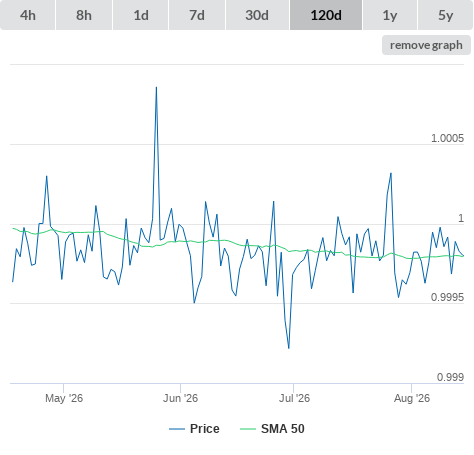
Task: Click the May '26 axis label
Action: 64,398
